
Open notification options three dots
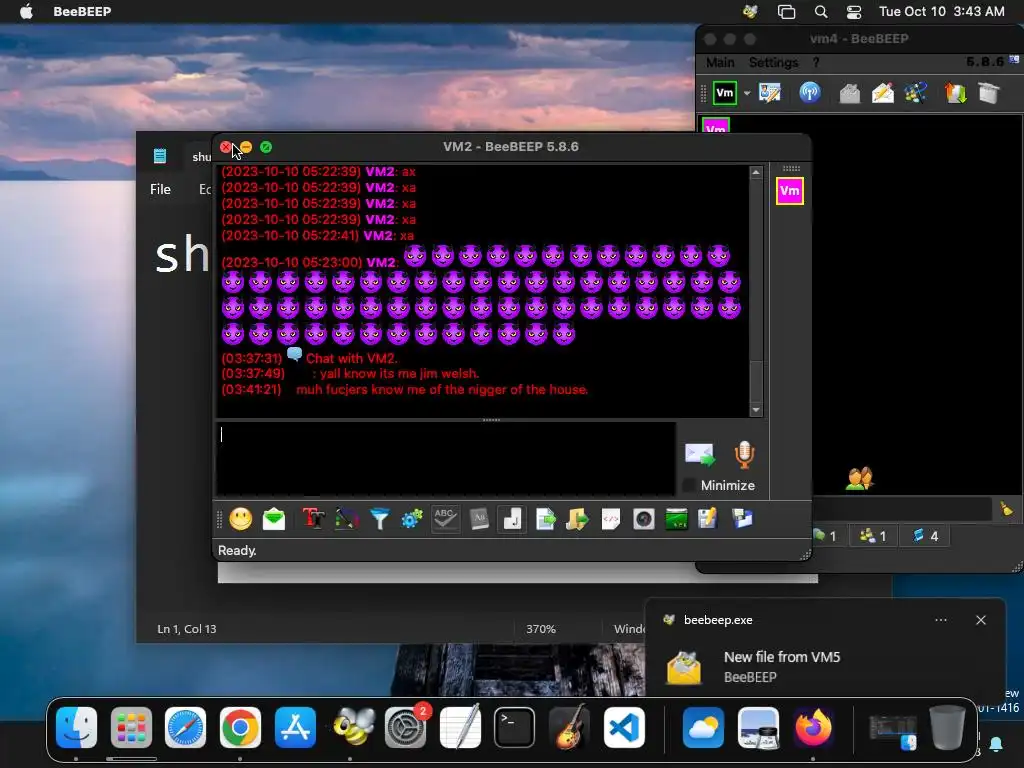[x=941, y=620]
